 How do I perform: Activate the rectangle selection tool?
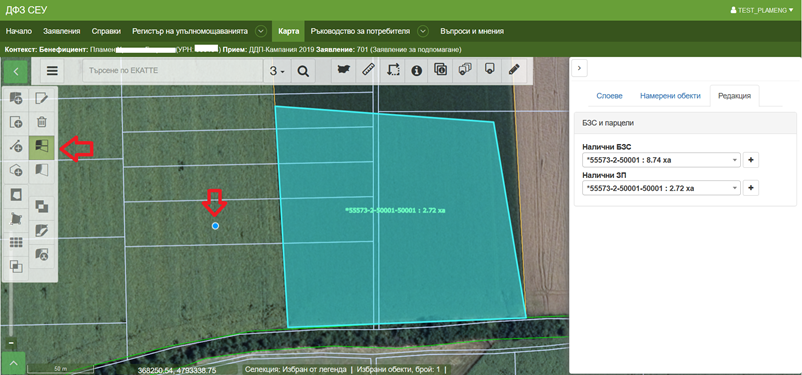click(393, 70)
